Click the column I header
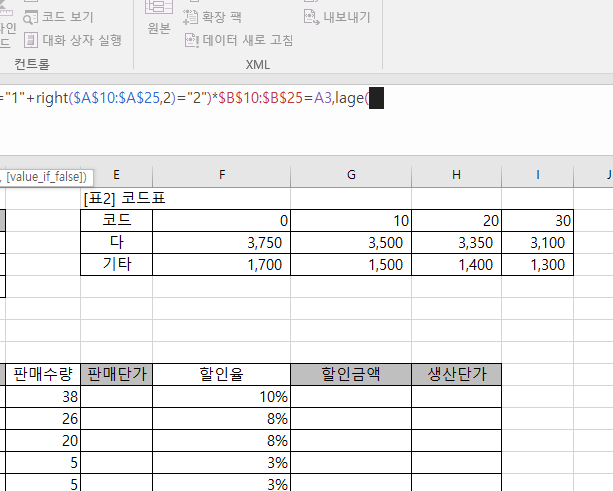 pyautogui.click(x=538, y=175)
